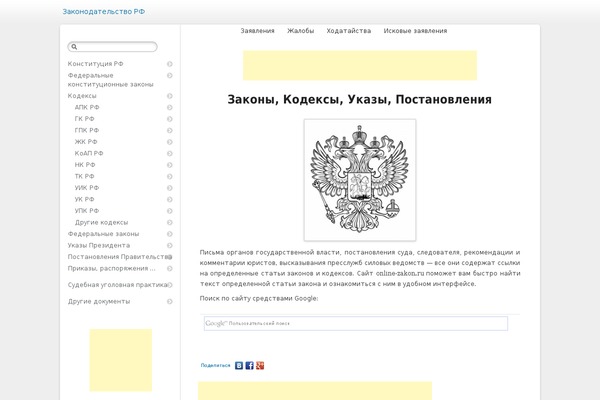This screenshot has width=600, height=400.
Task: Click the Поделиться share link
Action: 215,366
